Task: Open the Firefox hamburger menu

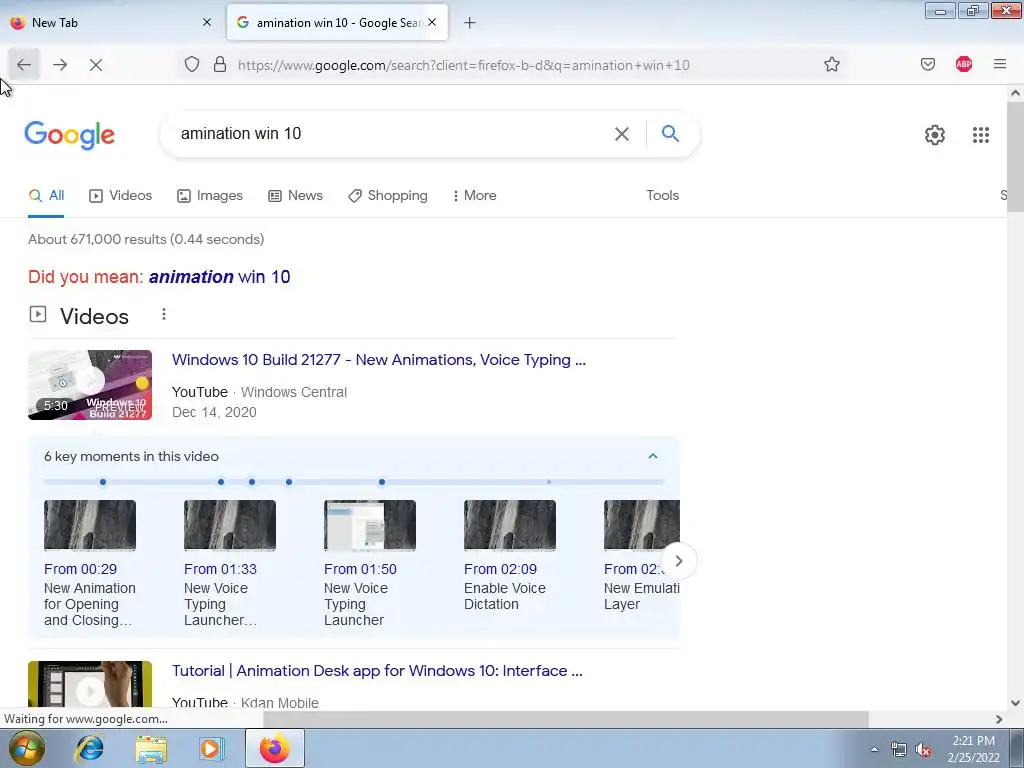Action: pos(1000,64)
